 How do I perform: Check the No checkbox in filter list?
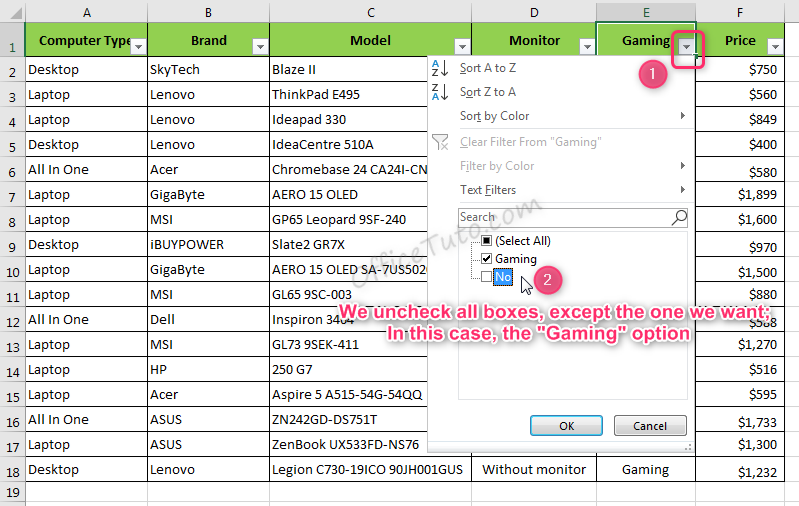click(x=487, y=277)
